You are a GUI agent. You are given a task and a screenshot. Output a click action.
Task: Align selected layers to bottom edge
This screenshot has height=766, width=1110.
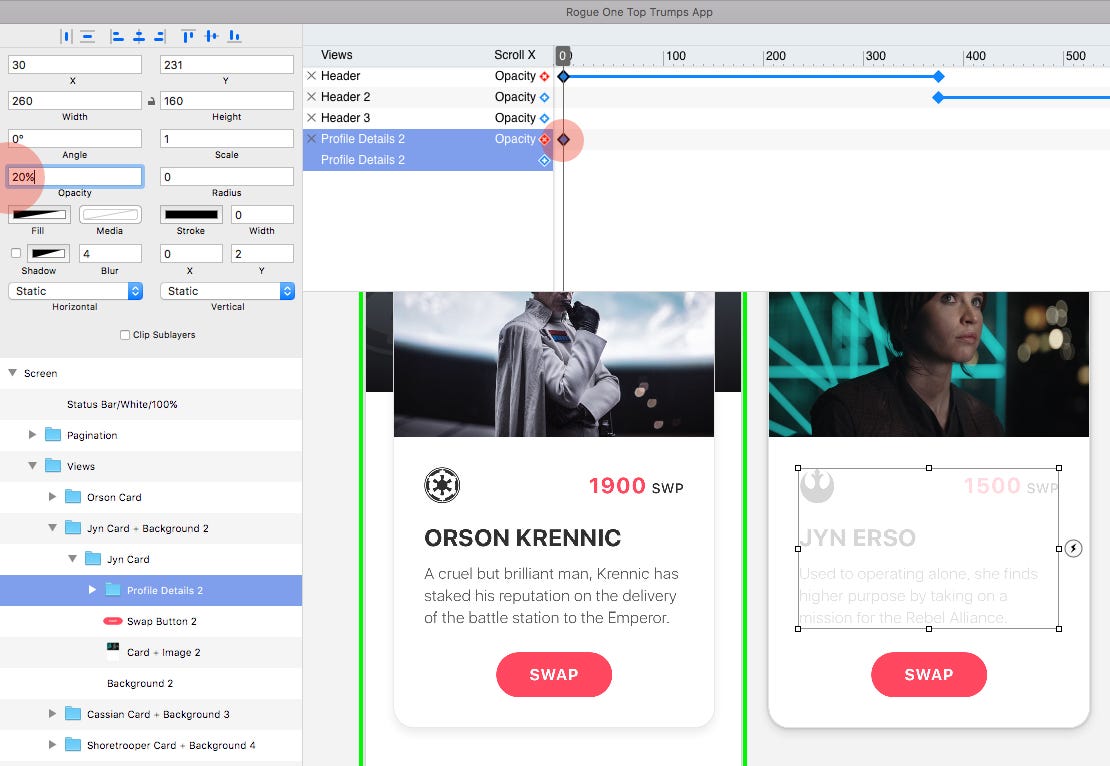pyautogui.click(x=234, y=36)
